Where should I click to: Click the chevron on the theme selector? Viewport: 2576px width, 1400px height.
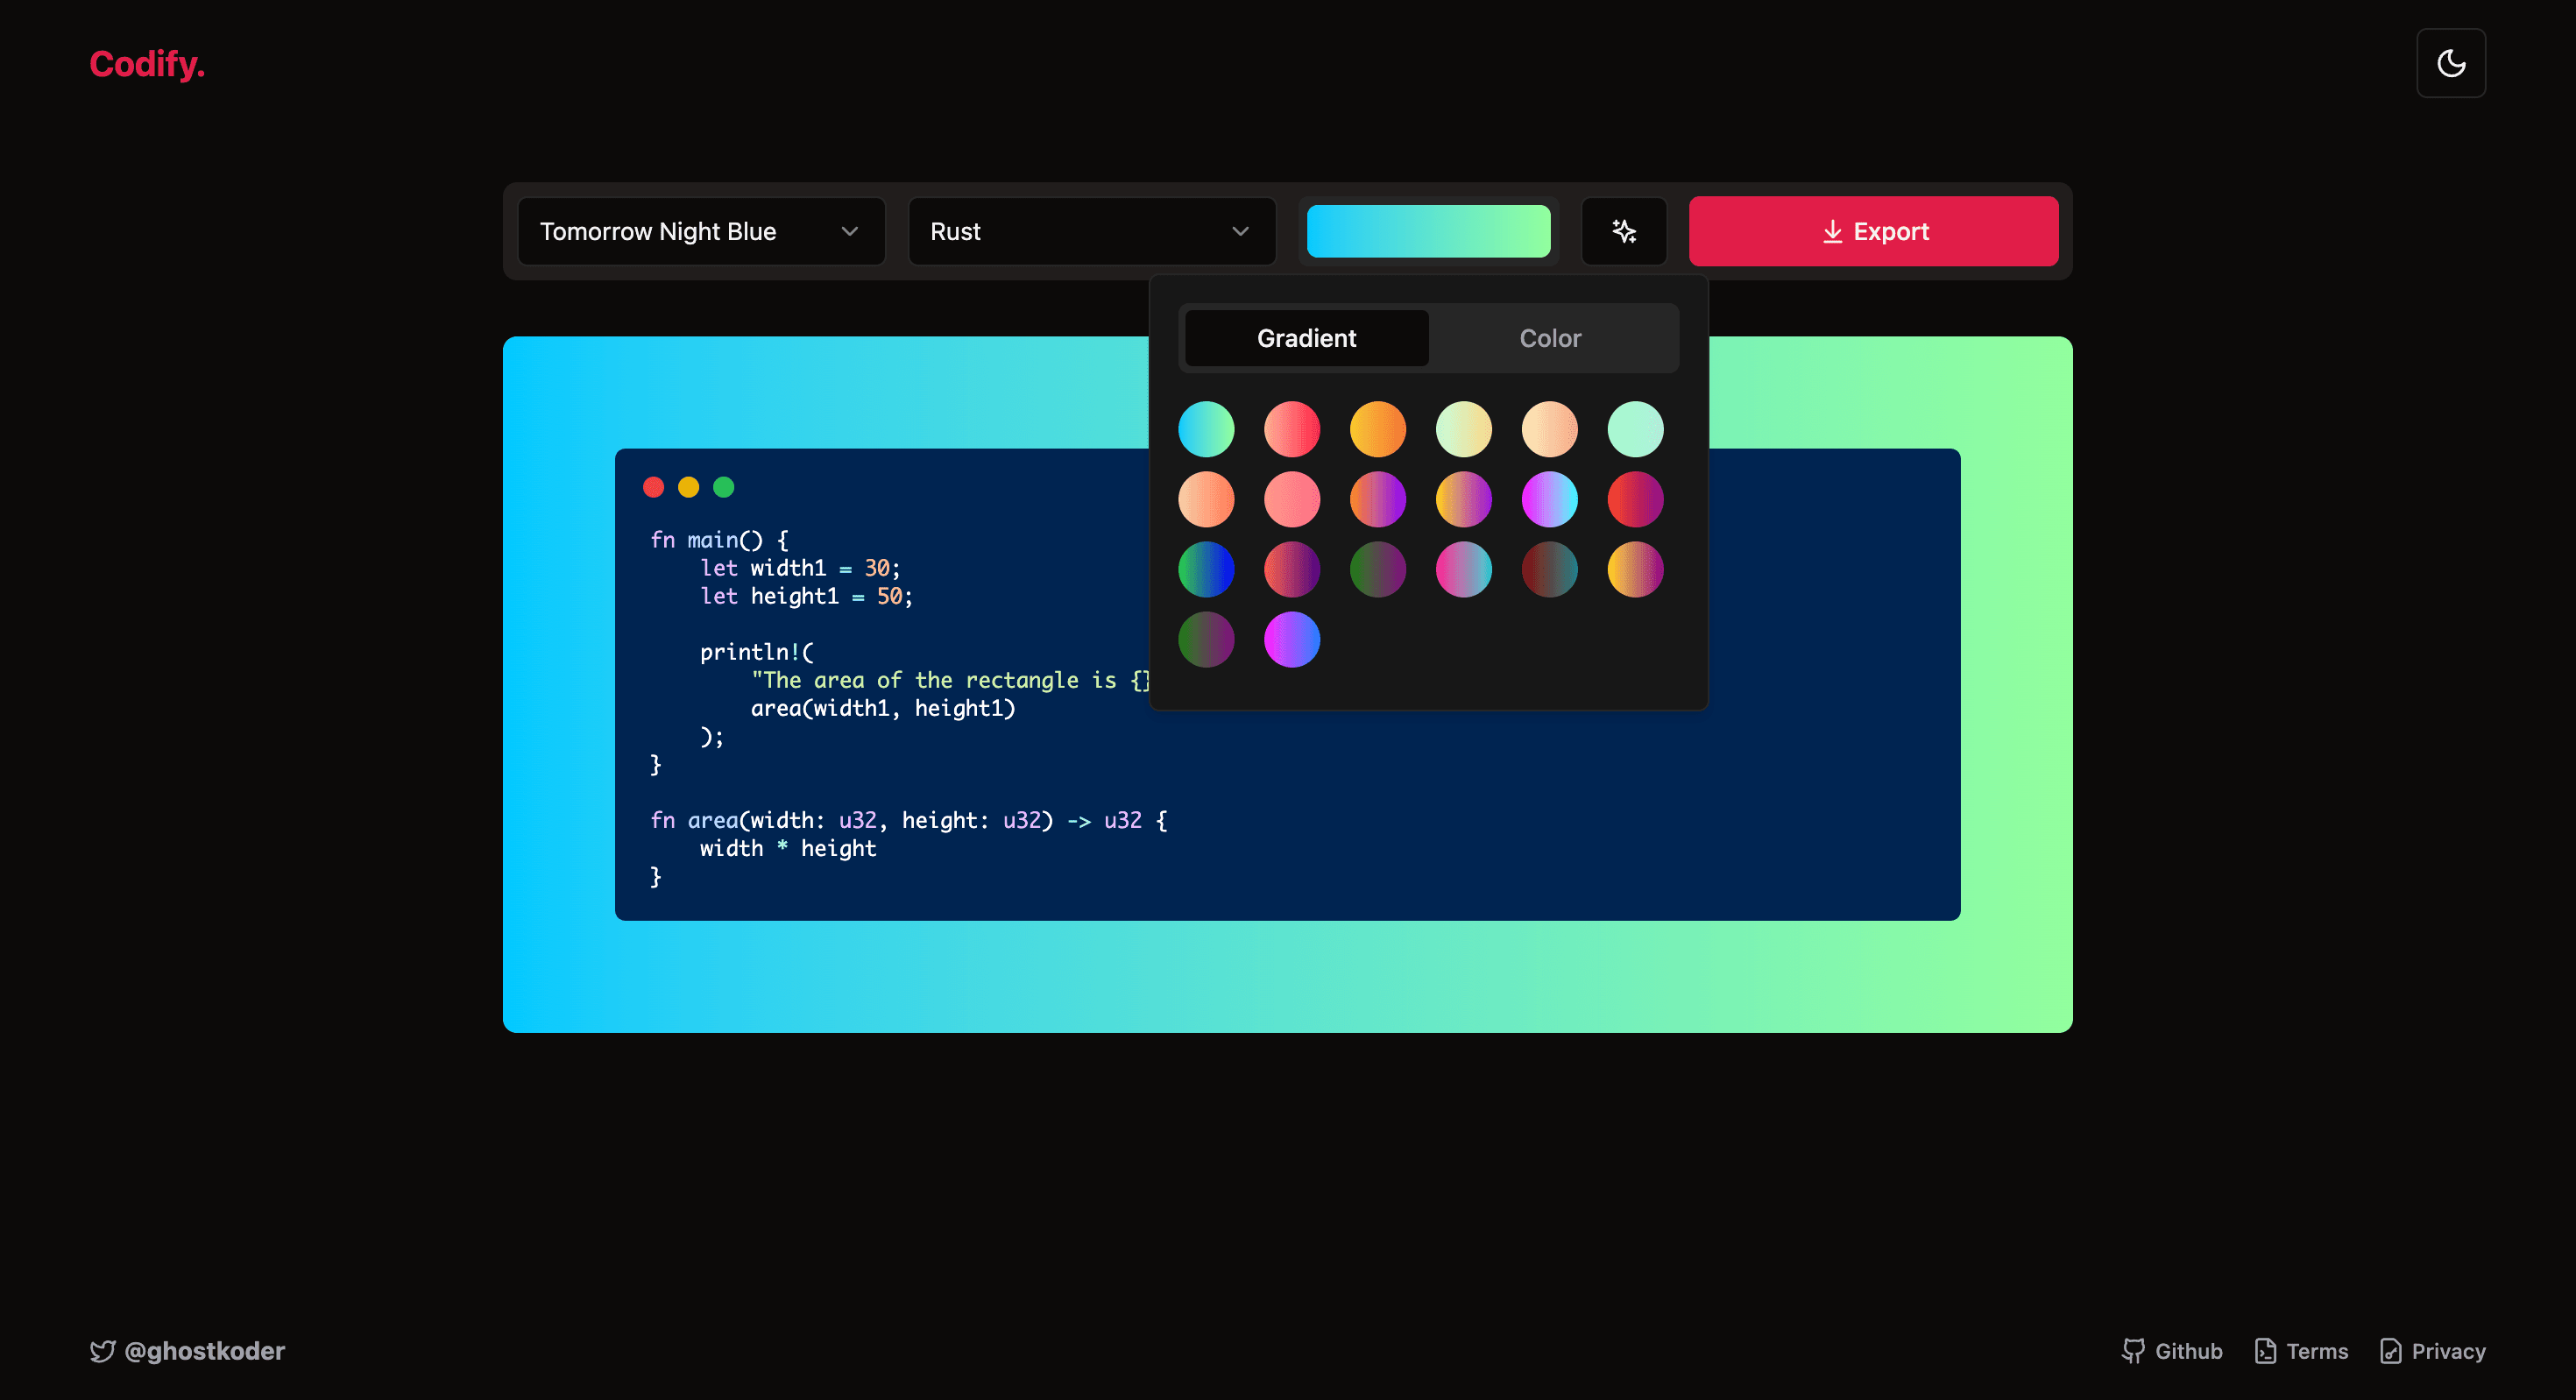pos(850,231)
